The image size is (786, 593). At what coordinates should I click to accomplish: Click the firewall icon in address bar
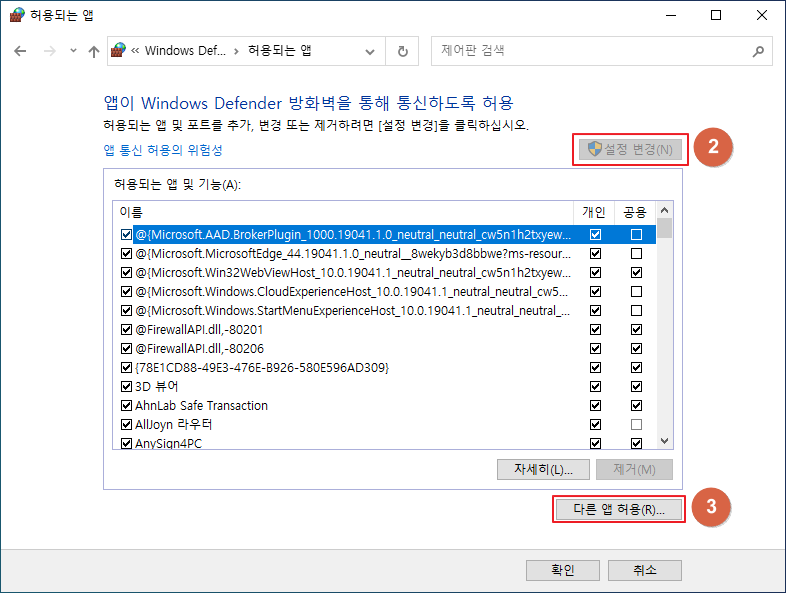(x=118, y=50)
